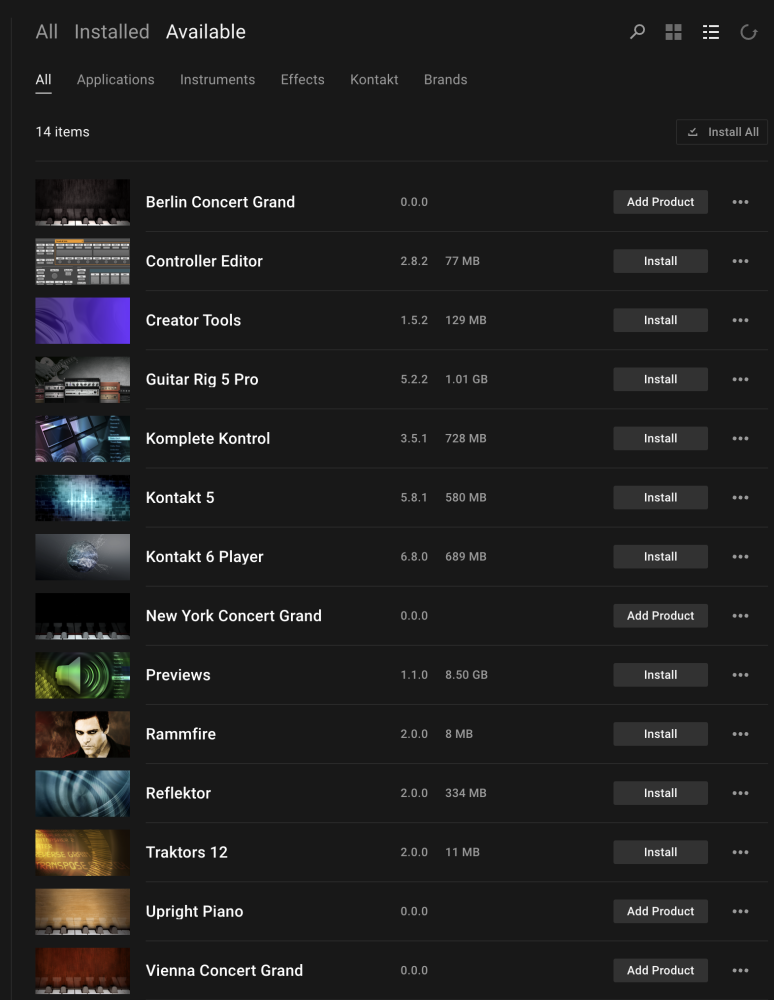The image size is (774, 1000).
Task: Refresh the product list
Action: pos(748,32)
